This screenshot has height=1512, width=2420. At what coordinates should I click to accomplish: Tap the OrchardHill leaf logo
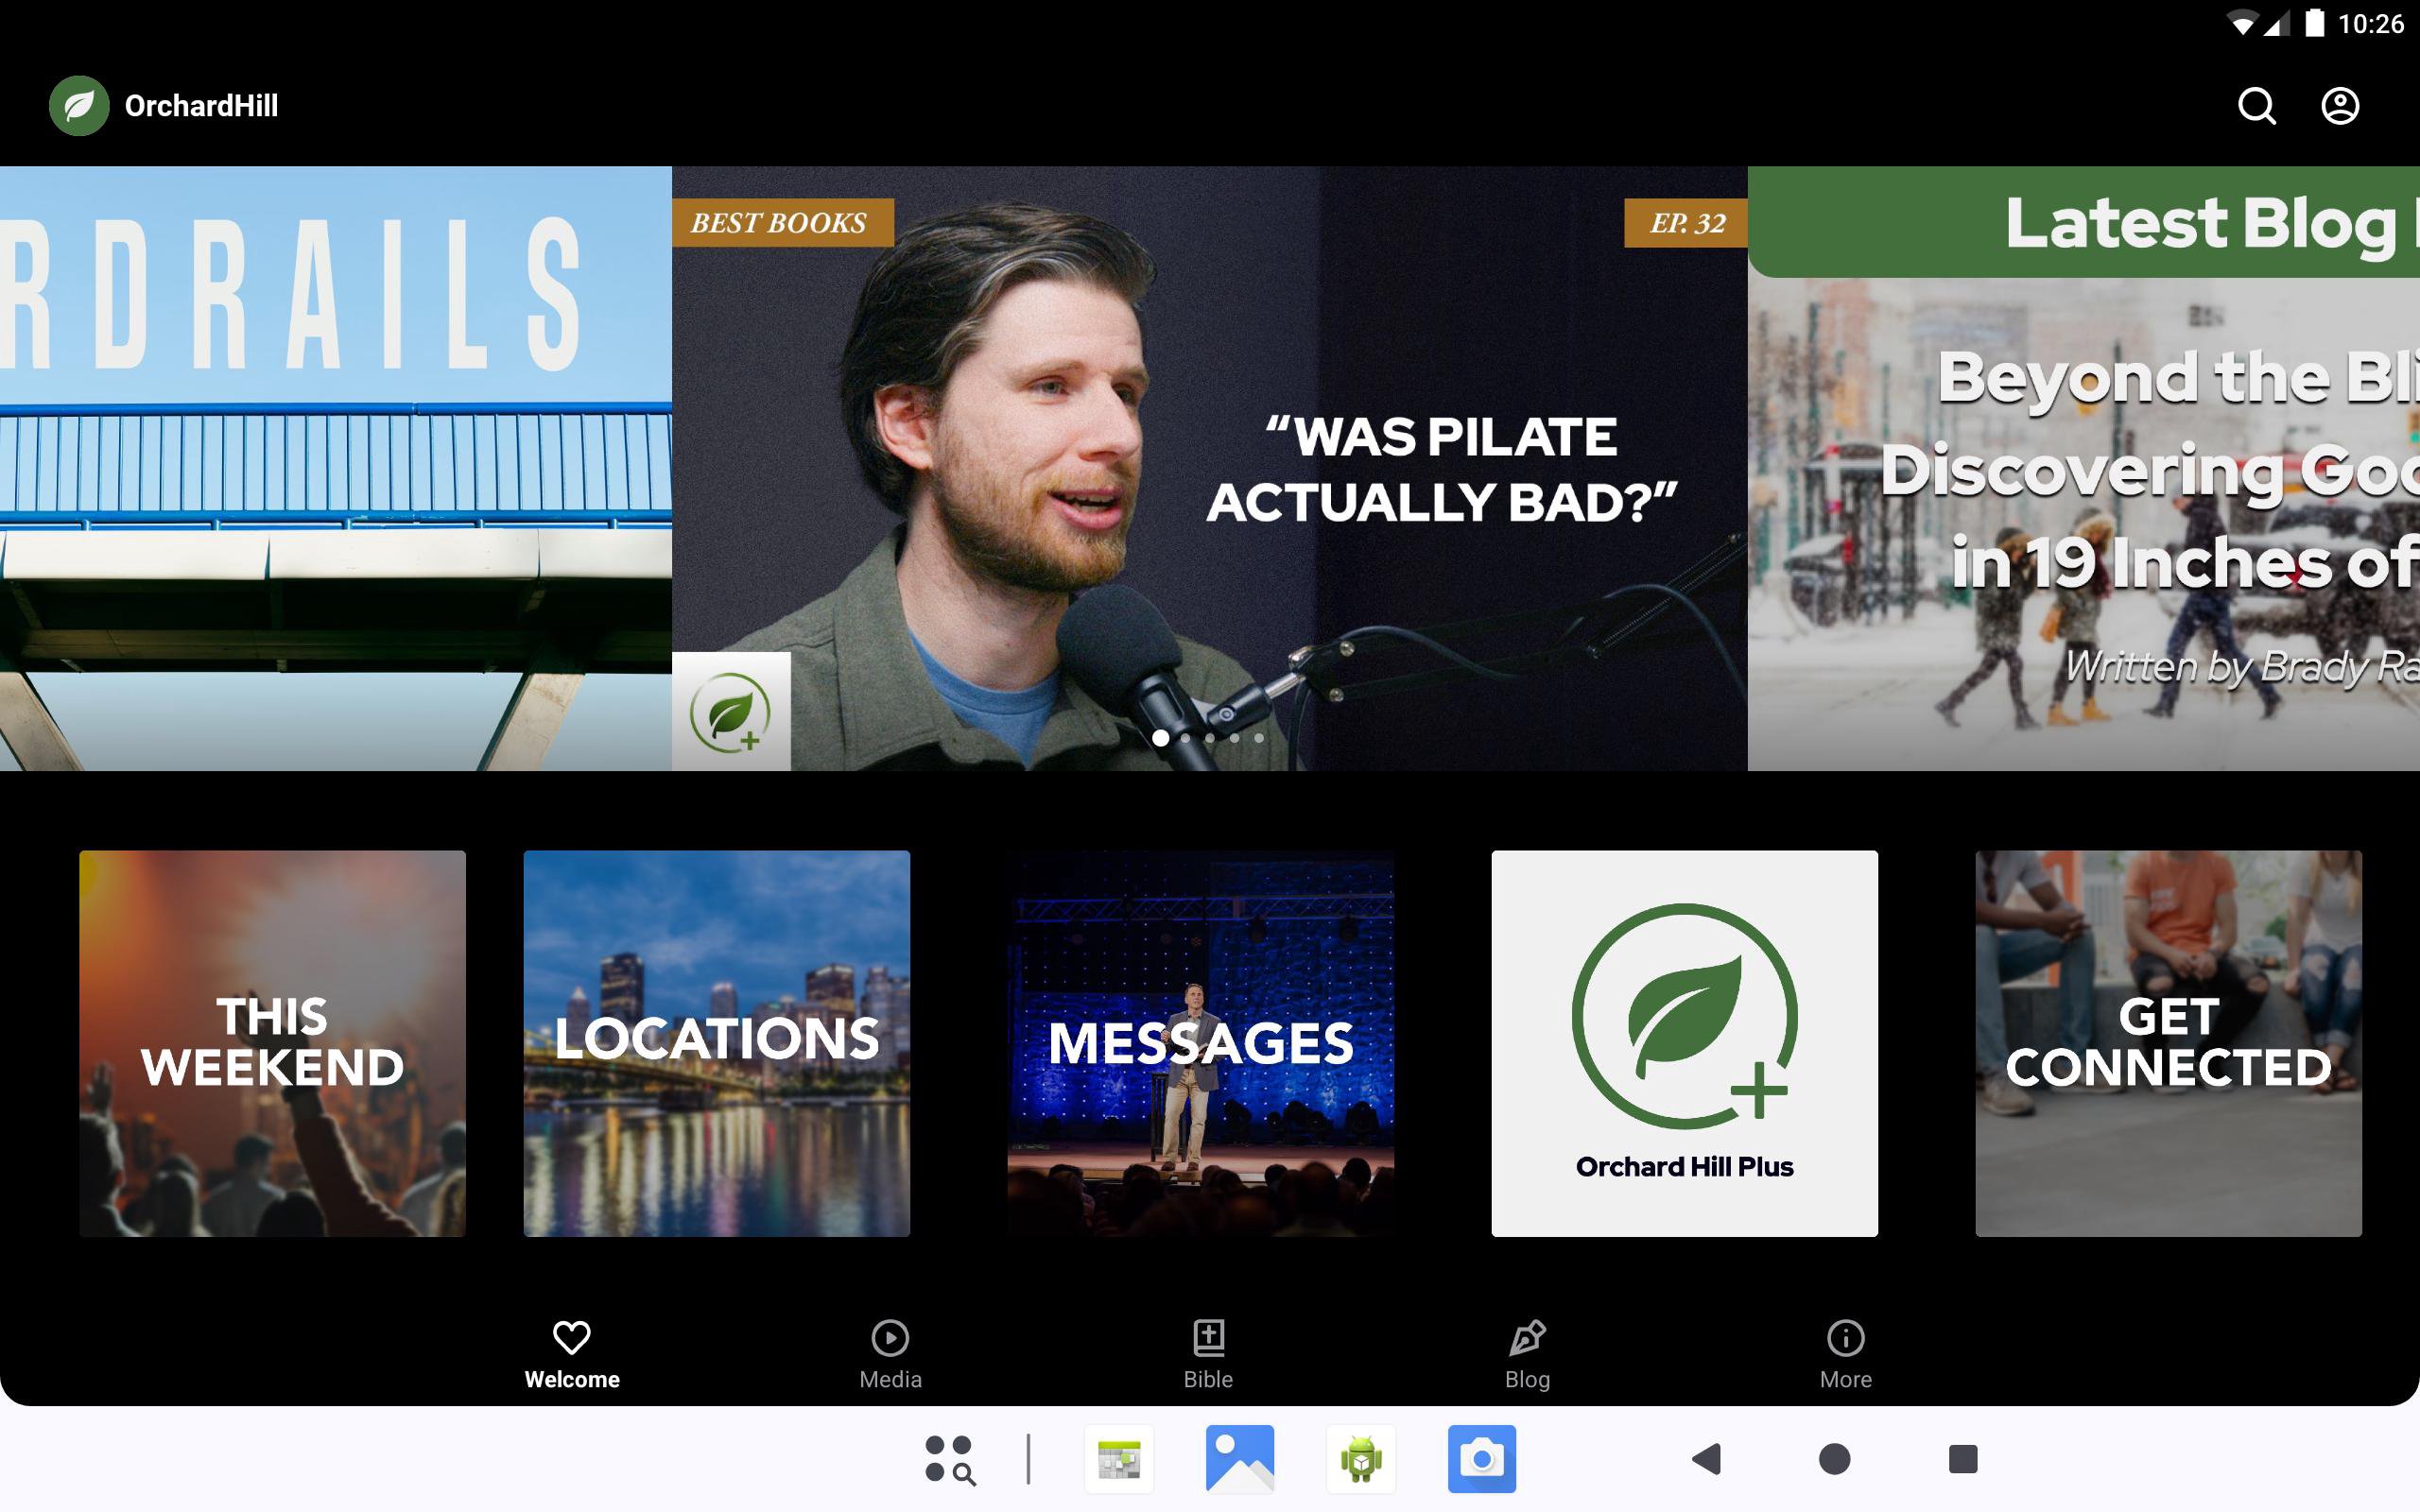coord(79,106)
